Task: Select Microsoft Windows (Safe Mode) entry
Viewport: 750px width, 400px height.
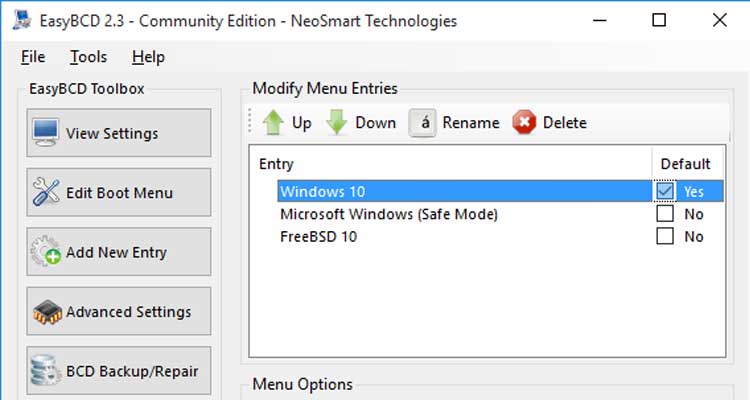Action: pos(389,214)
